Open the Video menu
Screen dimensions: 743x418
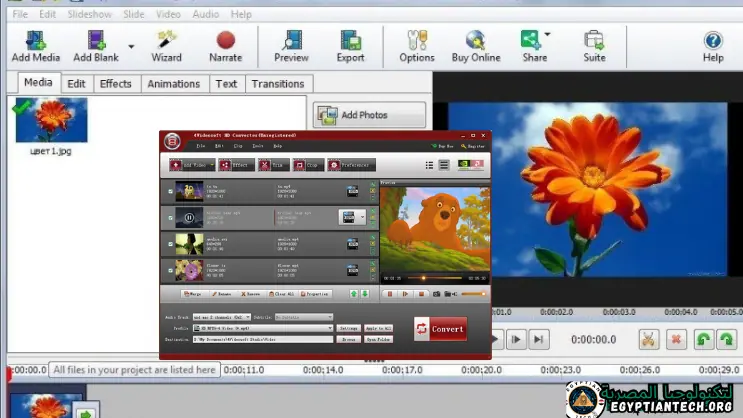point(168,14)
